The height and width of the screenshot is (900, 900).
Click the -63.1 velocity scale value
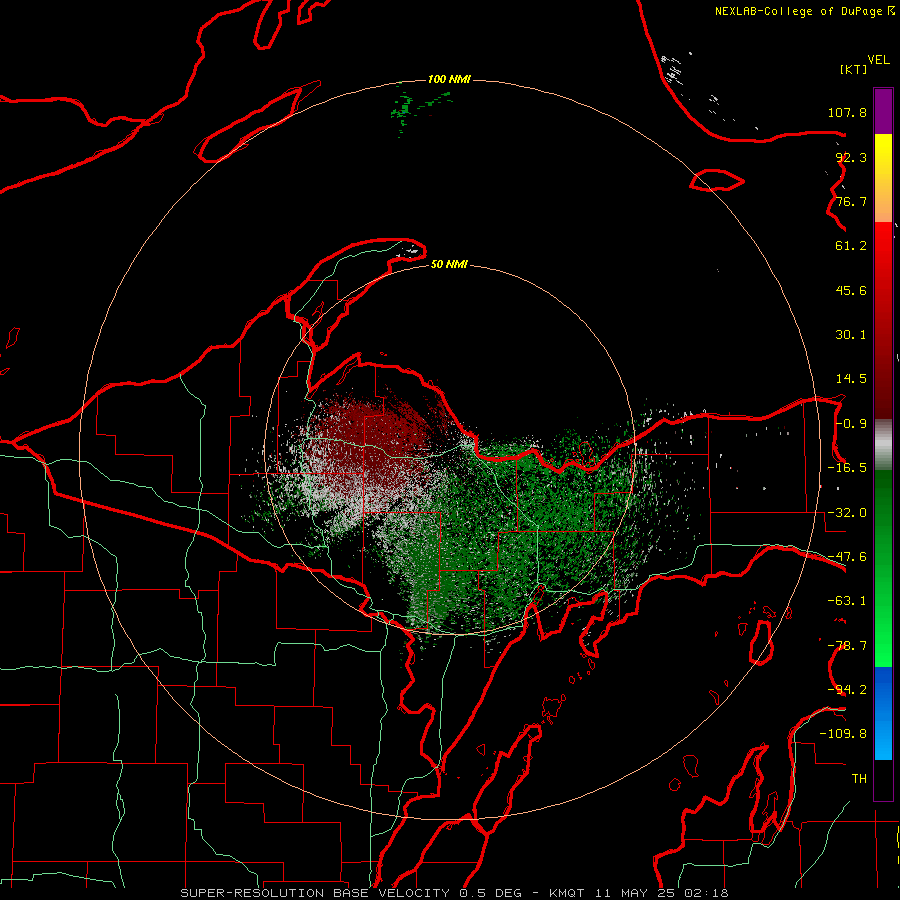847,601
